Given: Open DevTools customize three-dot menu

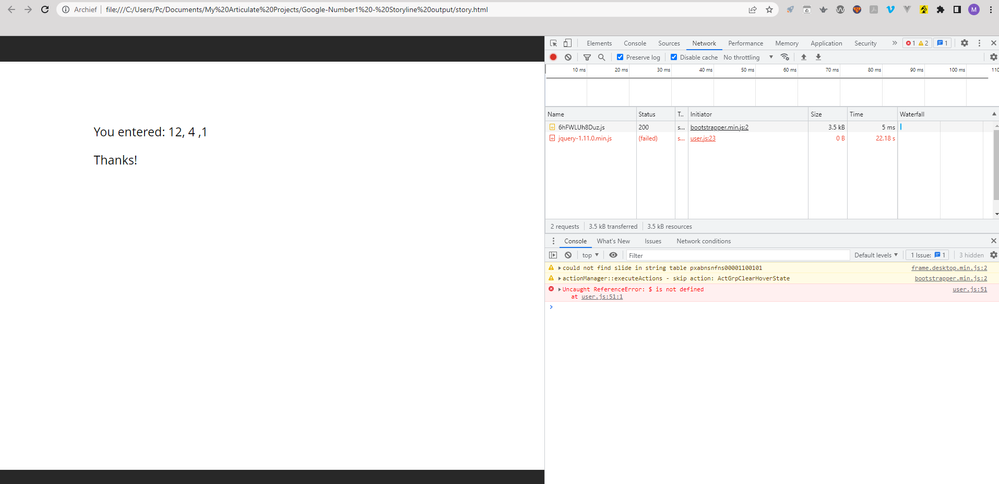Looking at the screenshot, I should 979,43.
